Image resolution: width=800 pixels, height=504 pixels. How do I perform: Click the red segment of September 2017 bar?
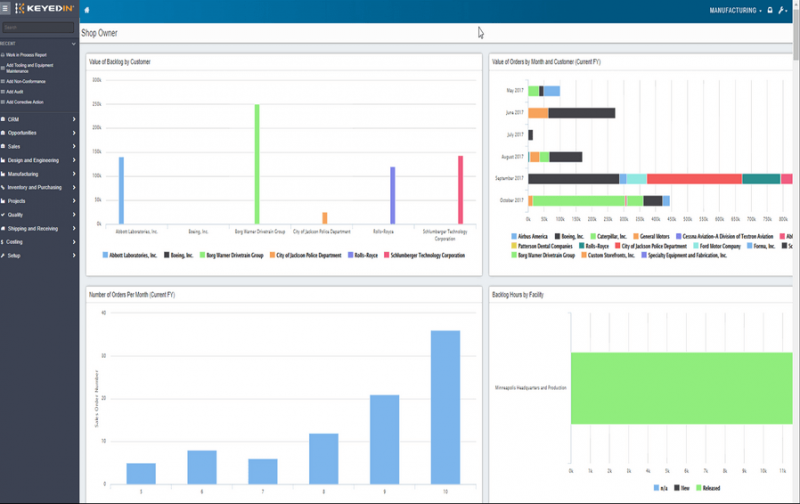(x=694, y=179)
